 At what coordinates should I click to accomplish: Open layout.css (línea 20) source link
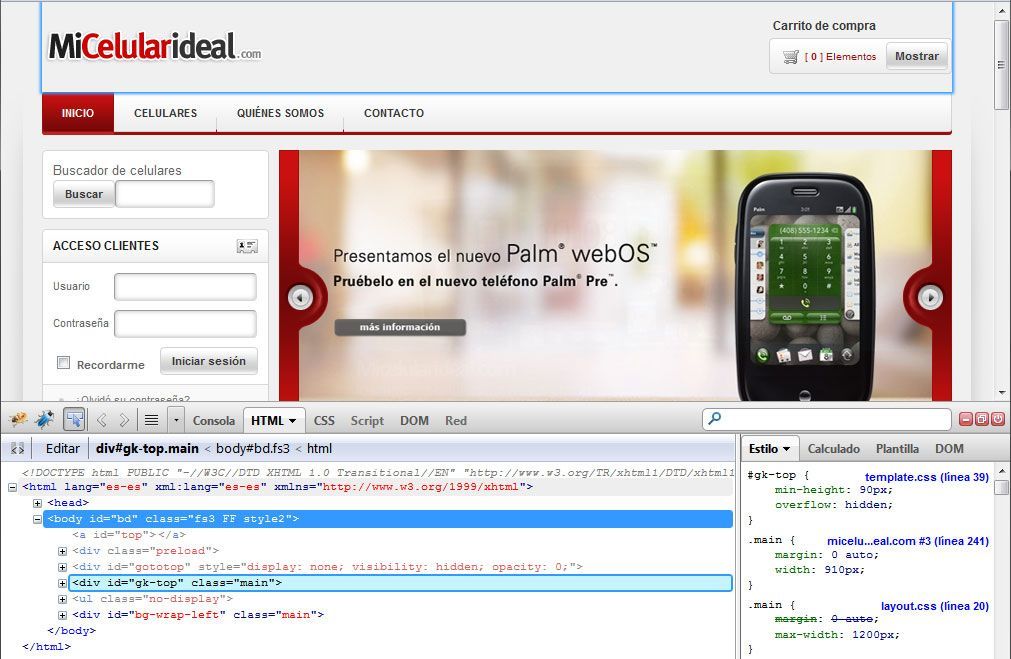935,606
